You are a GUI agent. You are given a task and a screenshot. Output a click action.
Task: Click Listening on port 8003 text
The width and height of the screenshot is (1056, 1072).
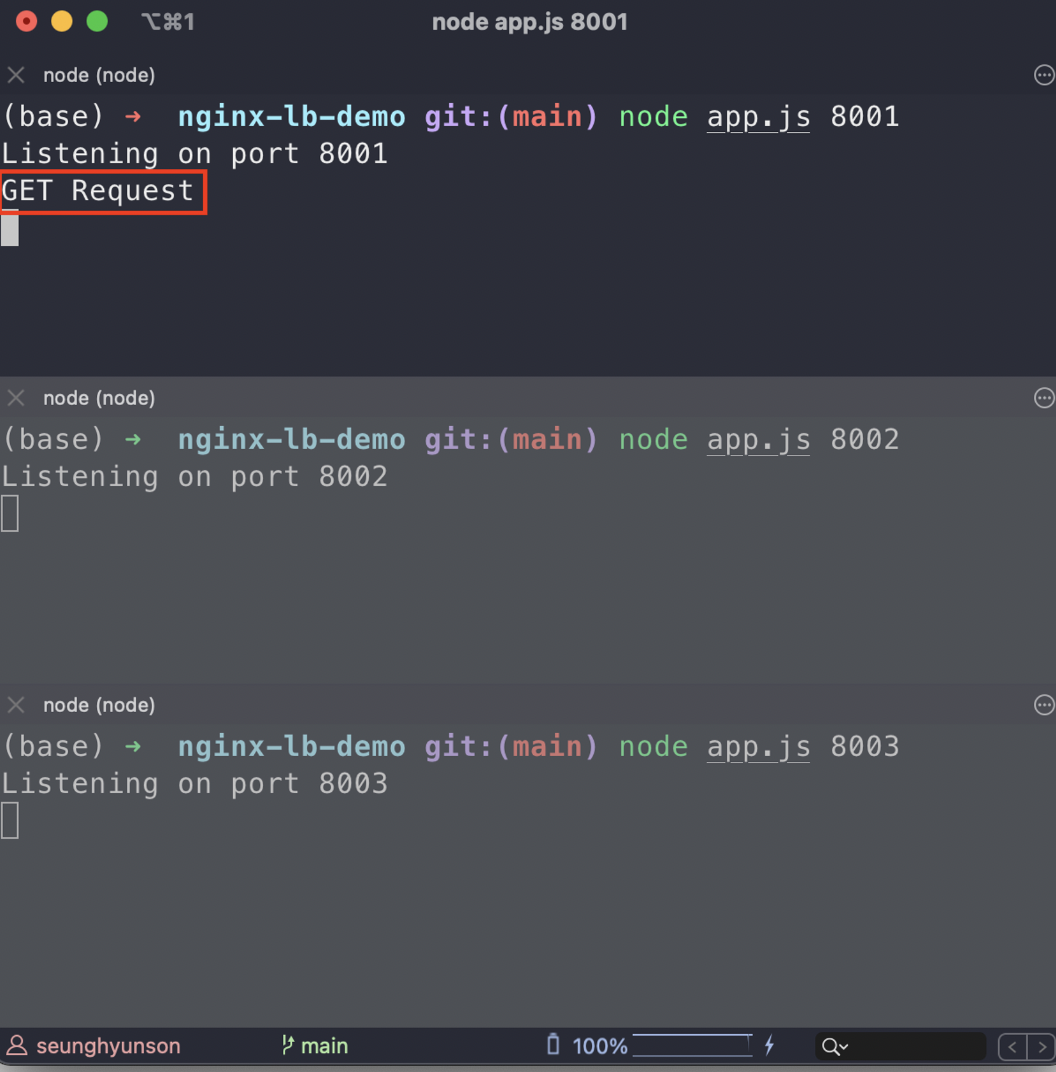tap(195, 783)
